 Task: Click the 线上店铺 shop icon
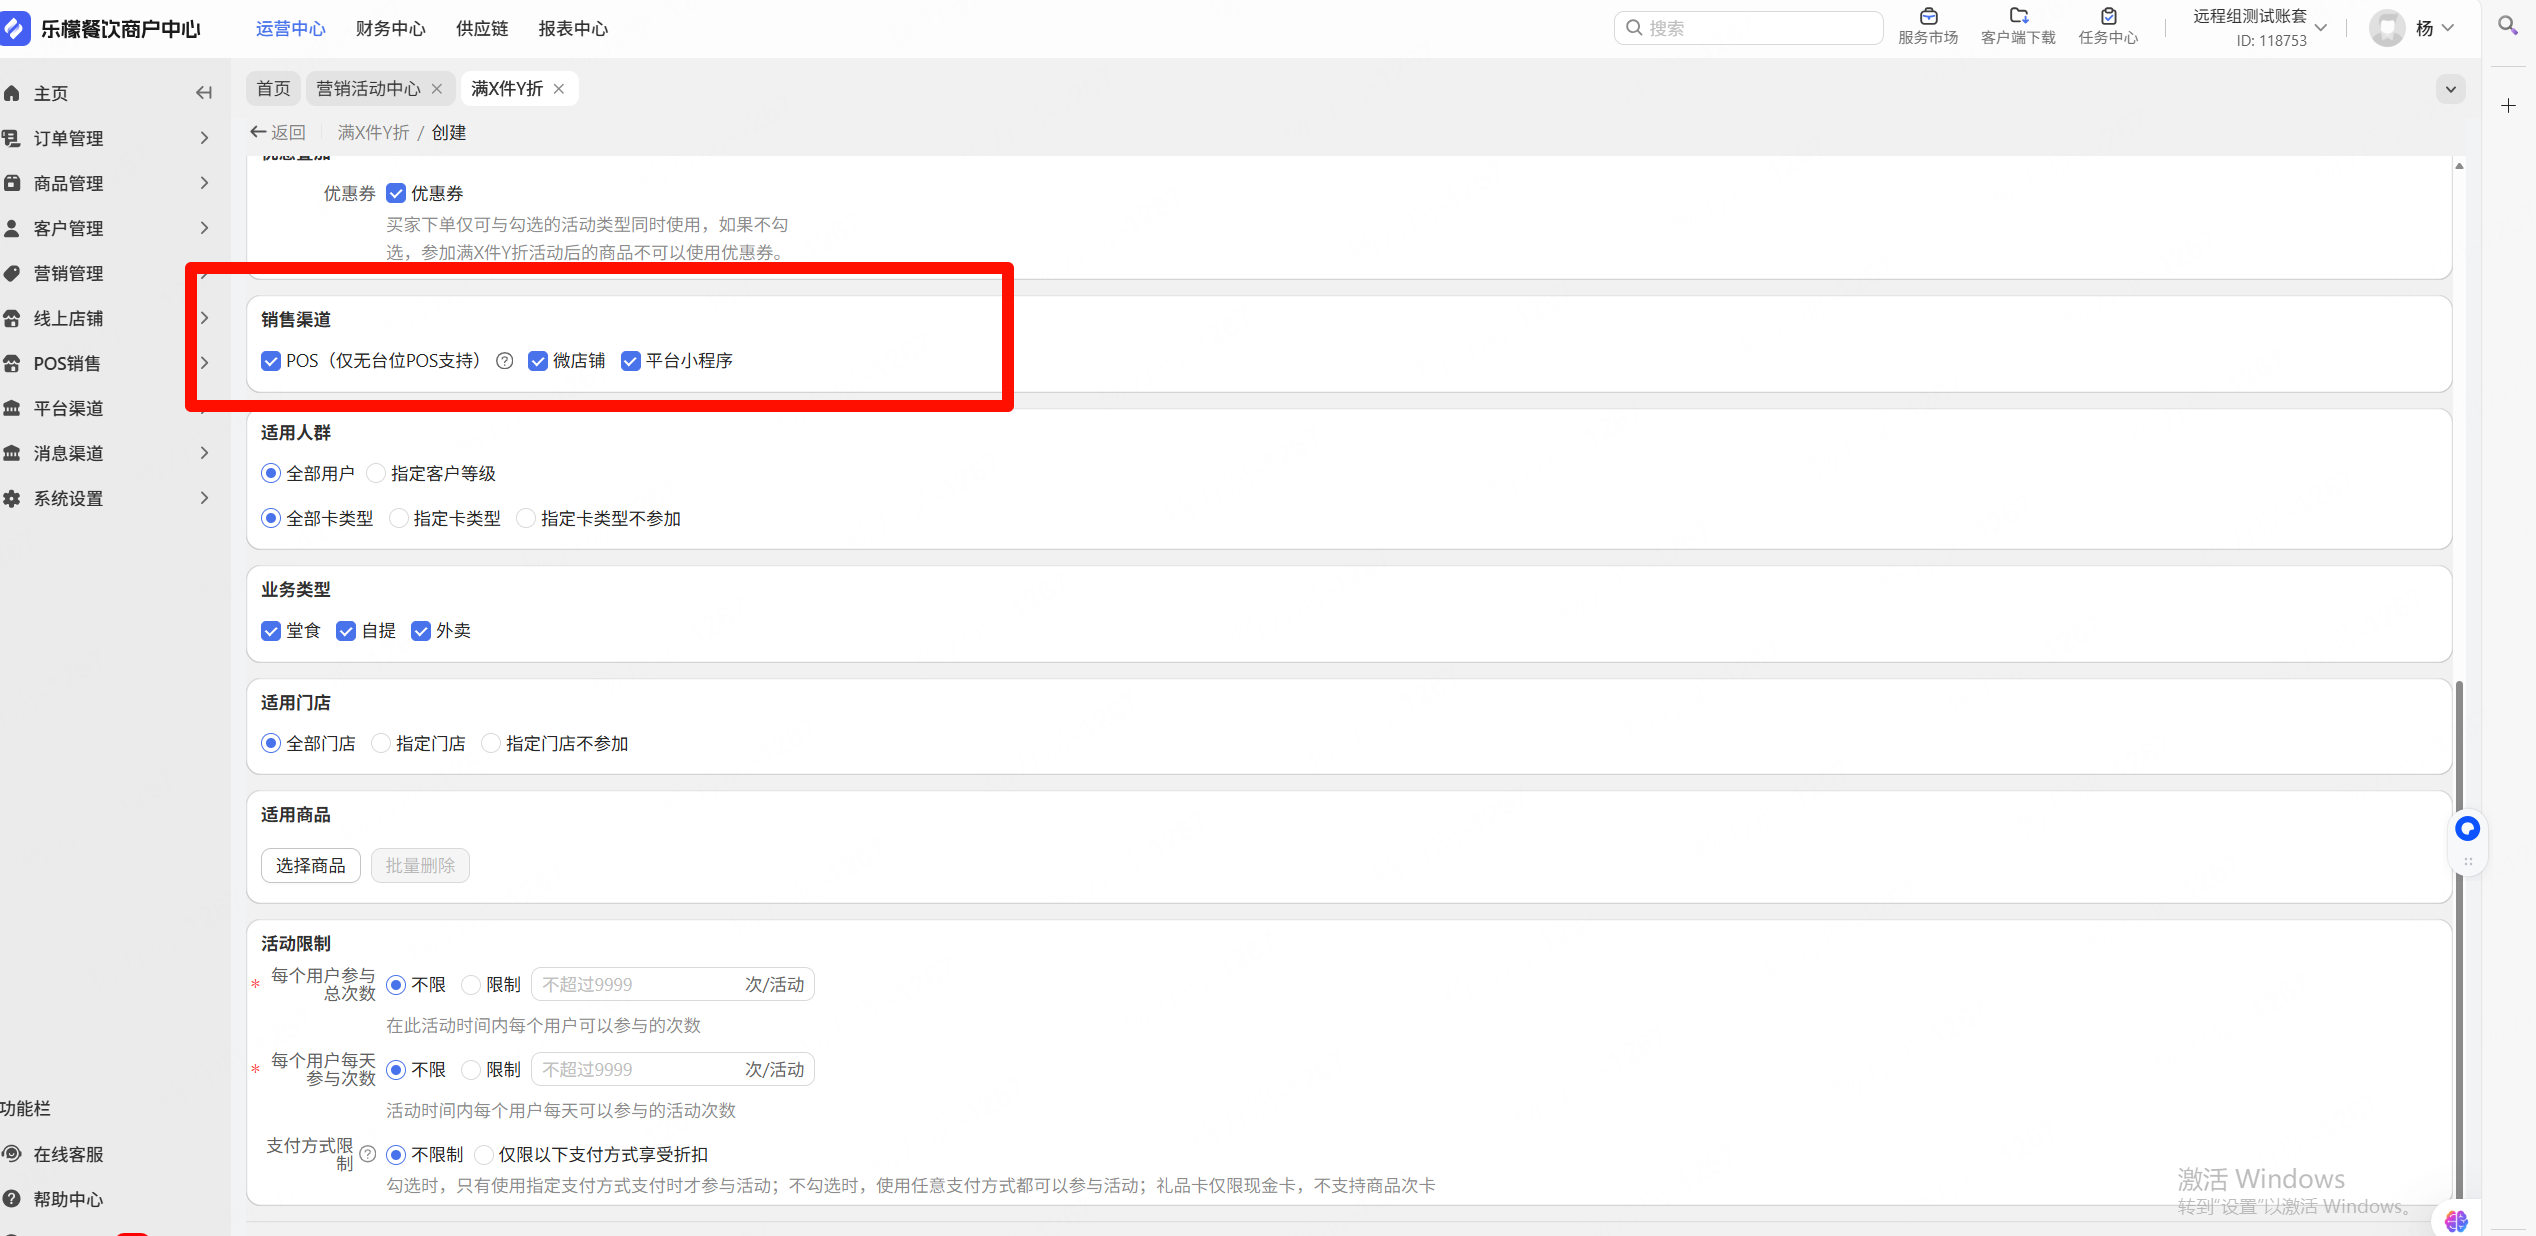[12, 318]
